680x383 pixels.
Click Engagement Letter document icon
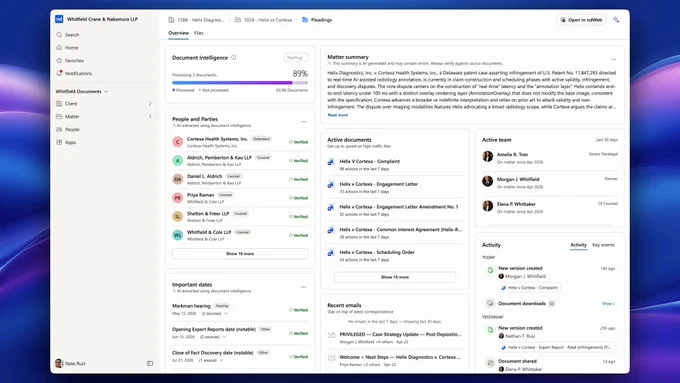(x=330, y=184)
